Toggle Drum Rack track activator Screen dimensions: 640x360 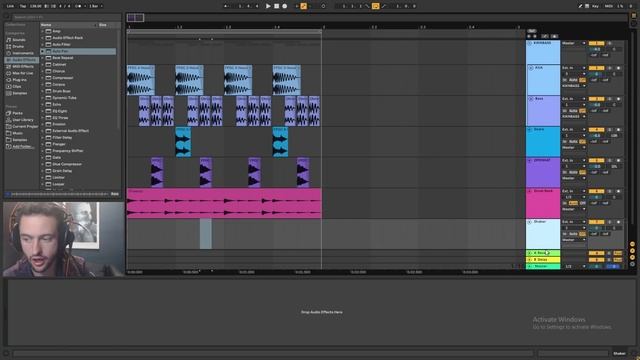596,191
